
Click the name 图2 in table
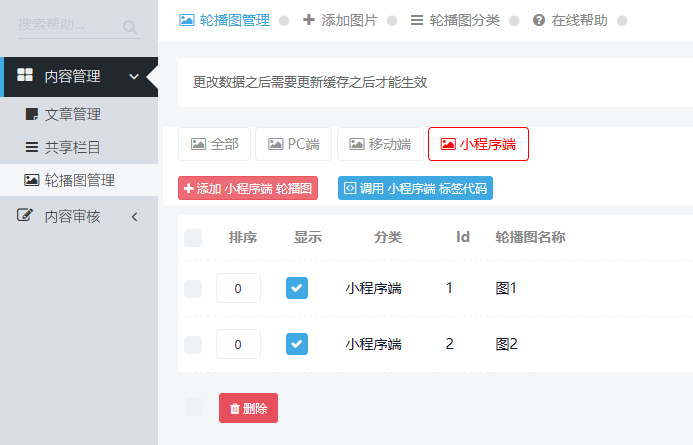(506, 344)
